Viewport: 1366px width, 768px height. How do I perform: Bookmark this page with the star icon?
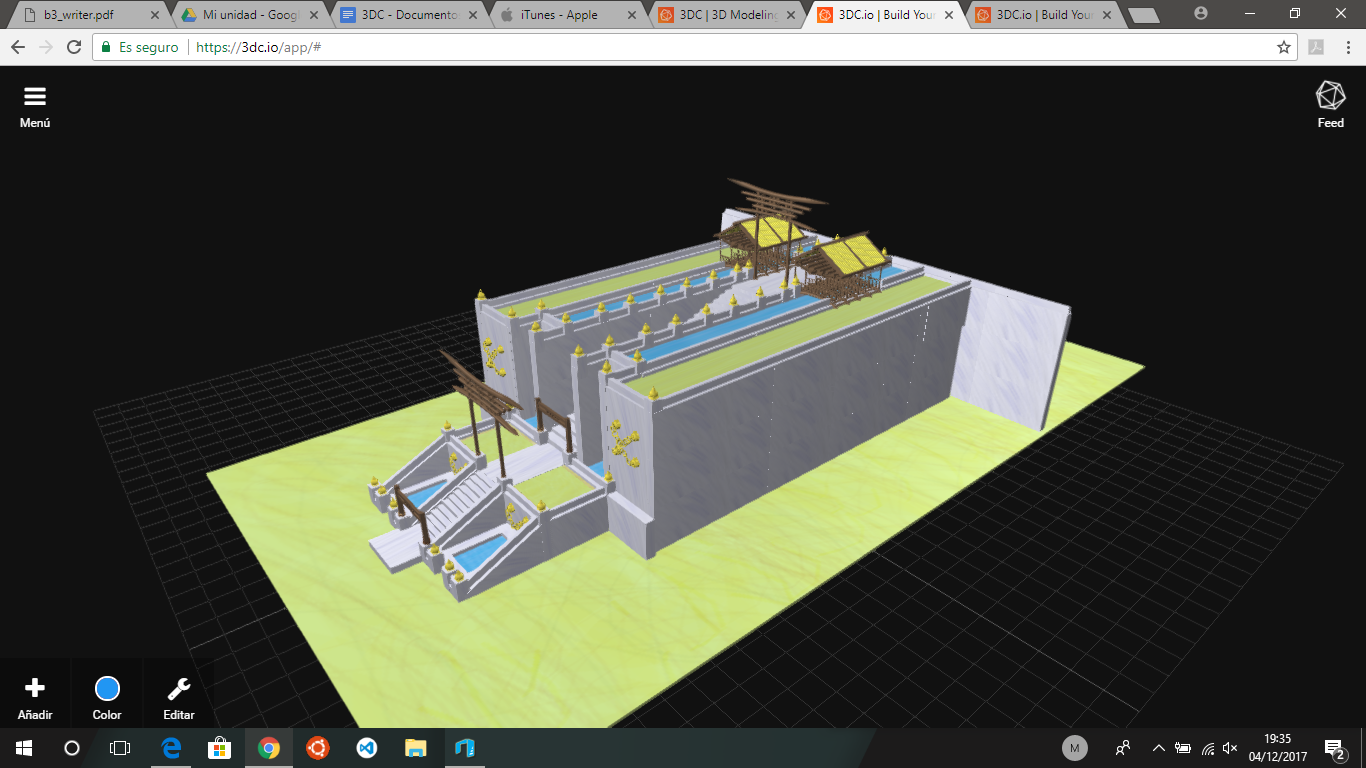click(1284, 47)
